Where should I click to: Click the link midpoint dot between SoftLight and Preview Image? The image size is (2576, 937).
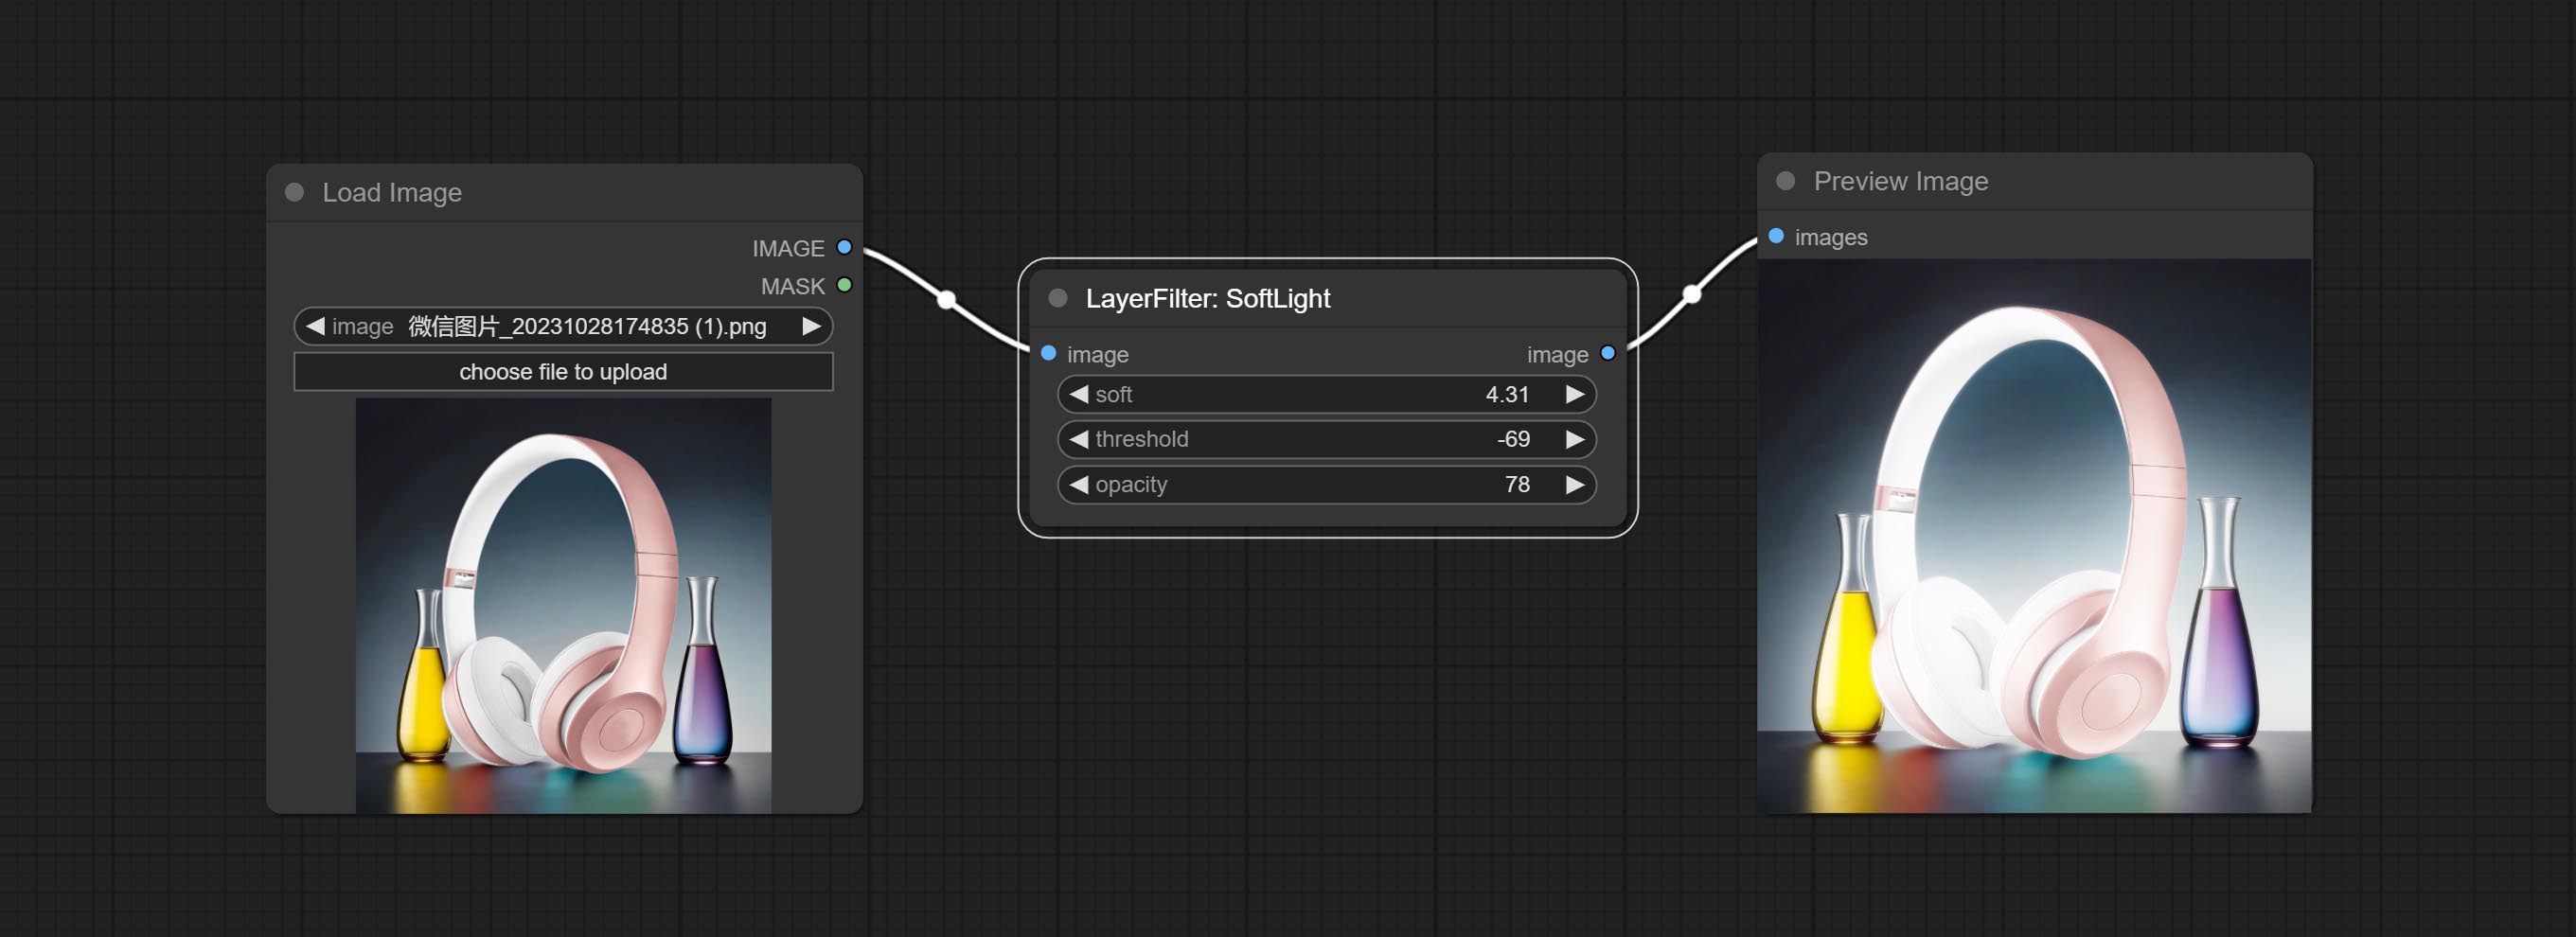1691,294
